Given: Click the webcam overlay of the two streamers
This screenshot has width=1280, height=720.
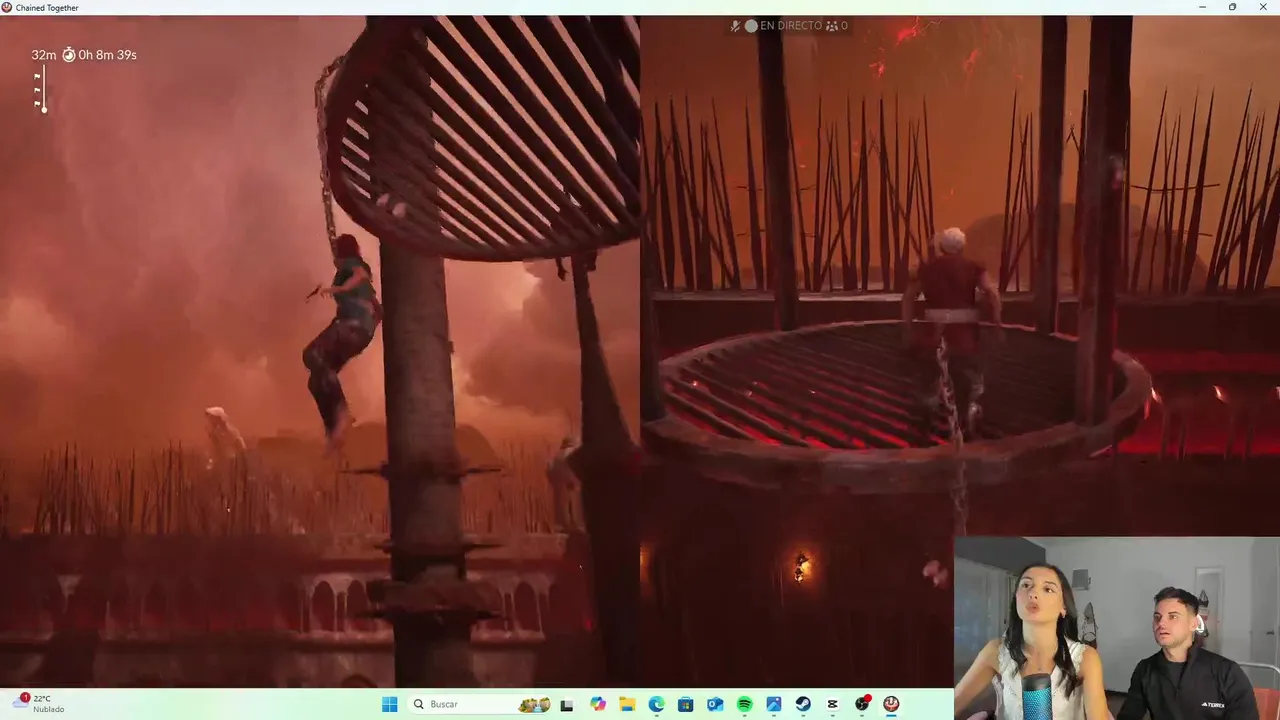Looking at the screenshot, I should pos(1116,628).
